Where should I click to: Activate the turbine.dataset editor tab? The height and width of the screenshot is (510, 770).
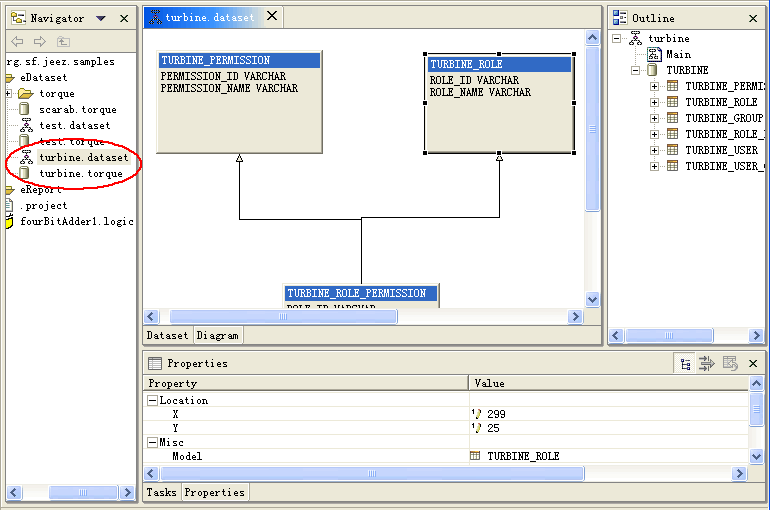(x=210, y=18)
